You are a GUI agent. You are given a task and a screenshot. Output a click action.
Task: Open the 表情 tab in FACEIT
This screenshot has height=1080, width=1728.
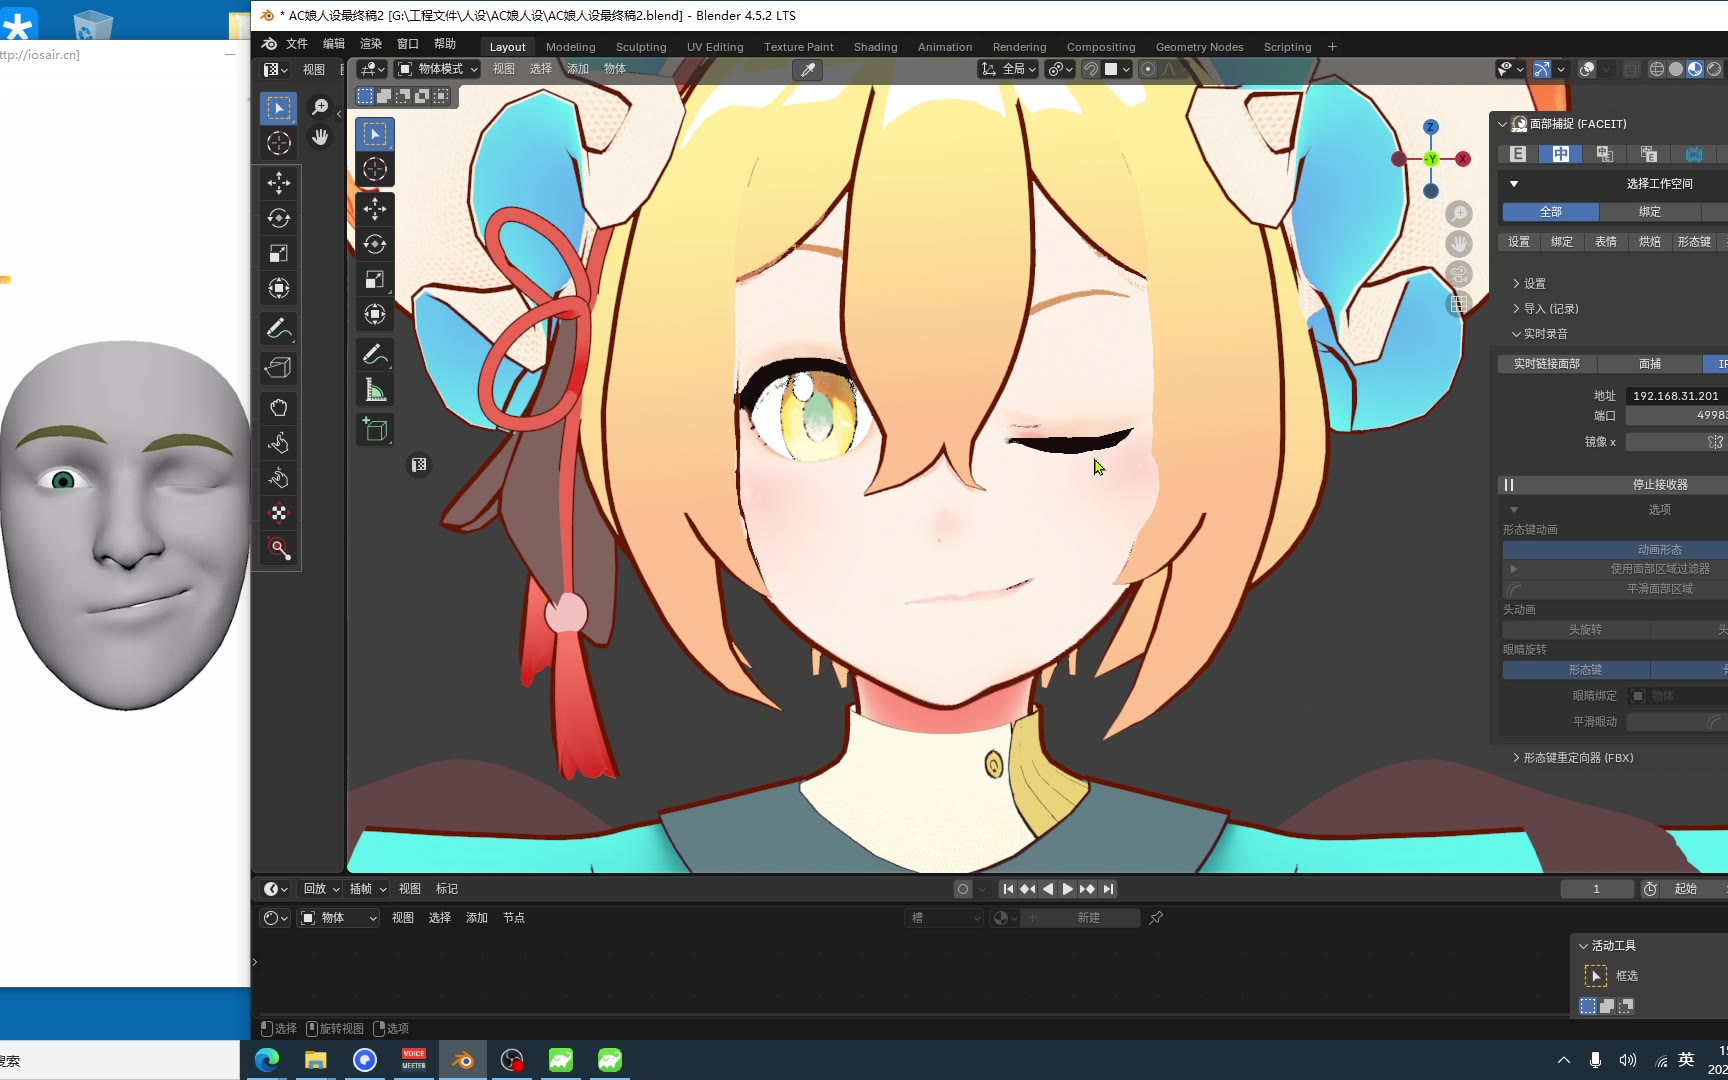coord(1606,242)
